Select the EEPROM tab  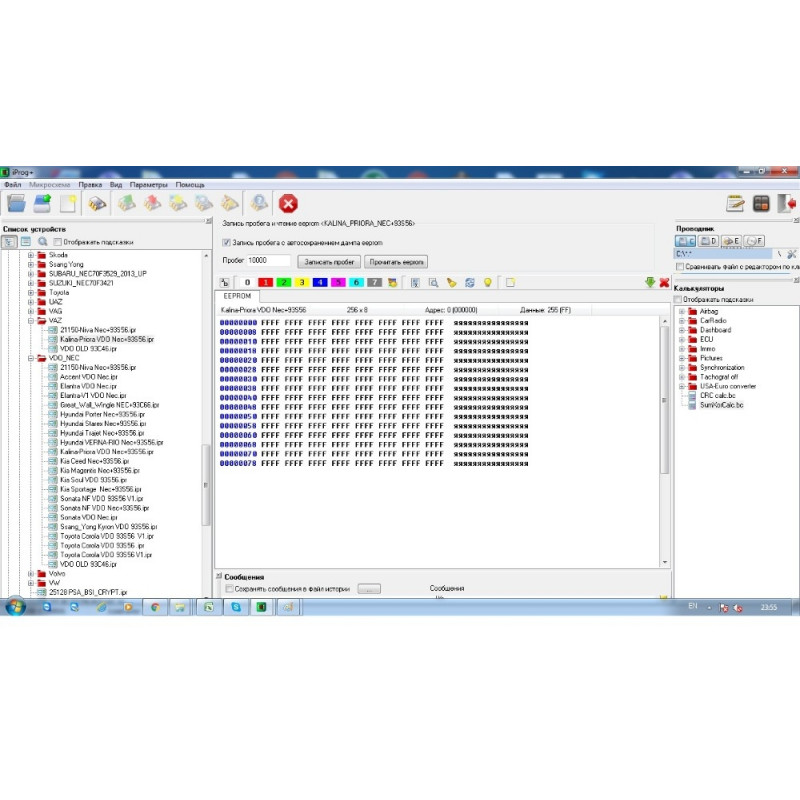[x=237, y=297]
